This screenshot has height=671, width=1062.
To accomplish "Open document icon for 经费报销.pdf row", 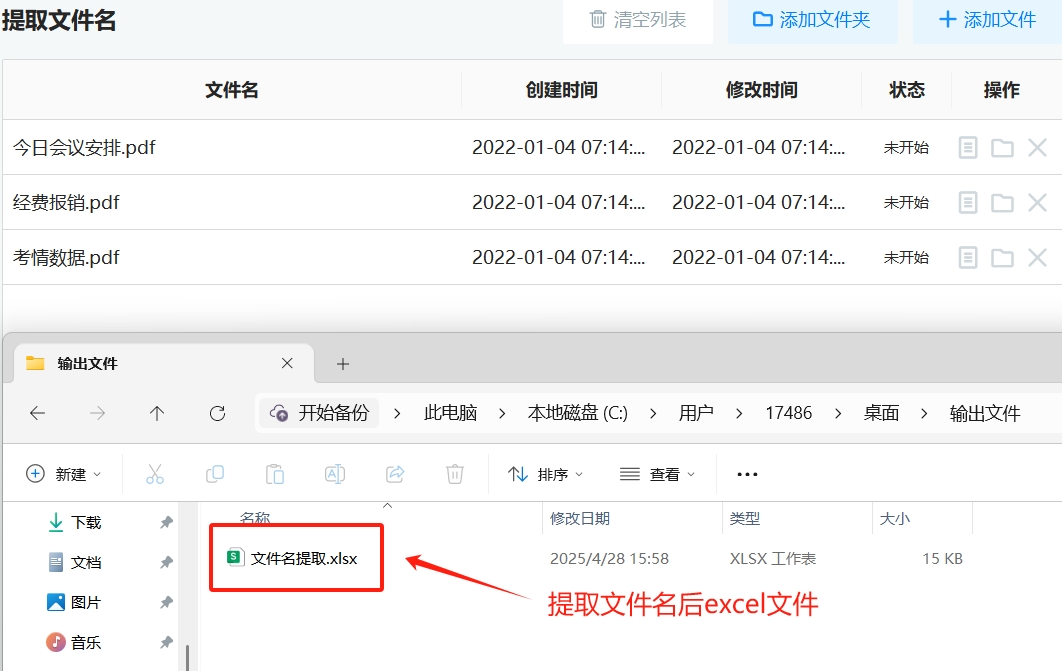I will click(x=968, y=202).
